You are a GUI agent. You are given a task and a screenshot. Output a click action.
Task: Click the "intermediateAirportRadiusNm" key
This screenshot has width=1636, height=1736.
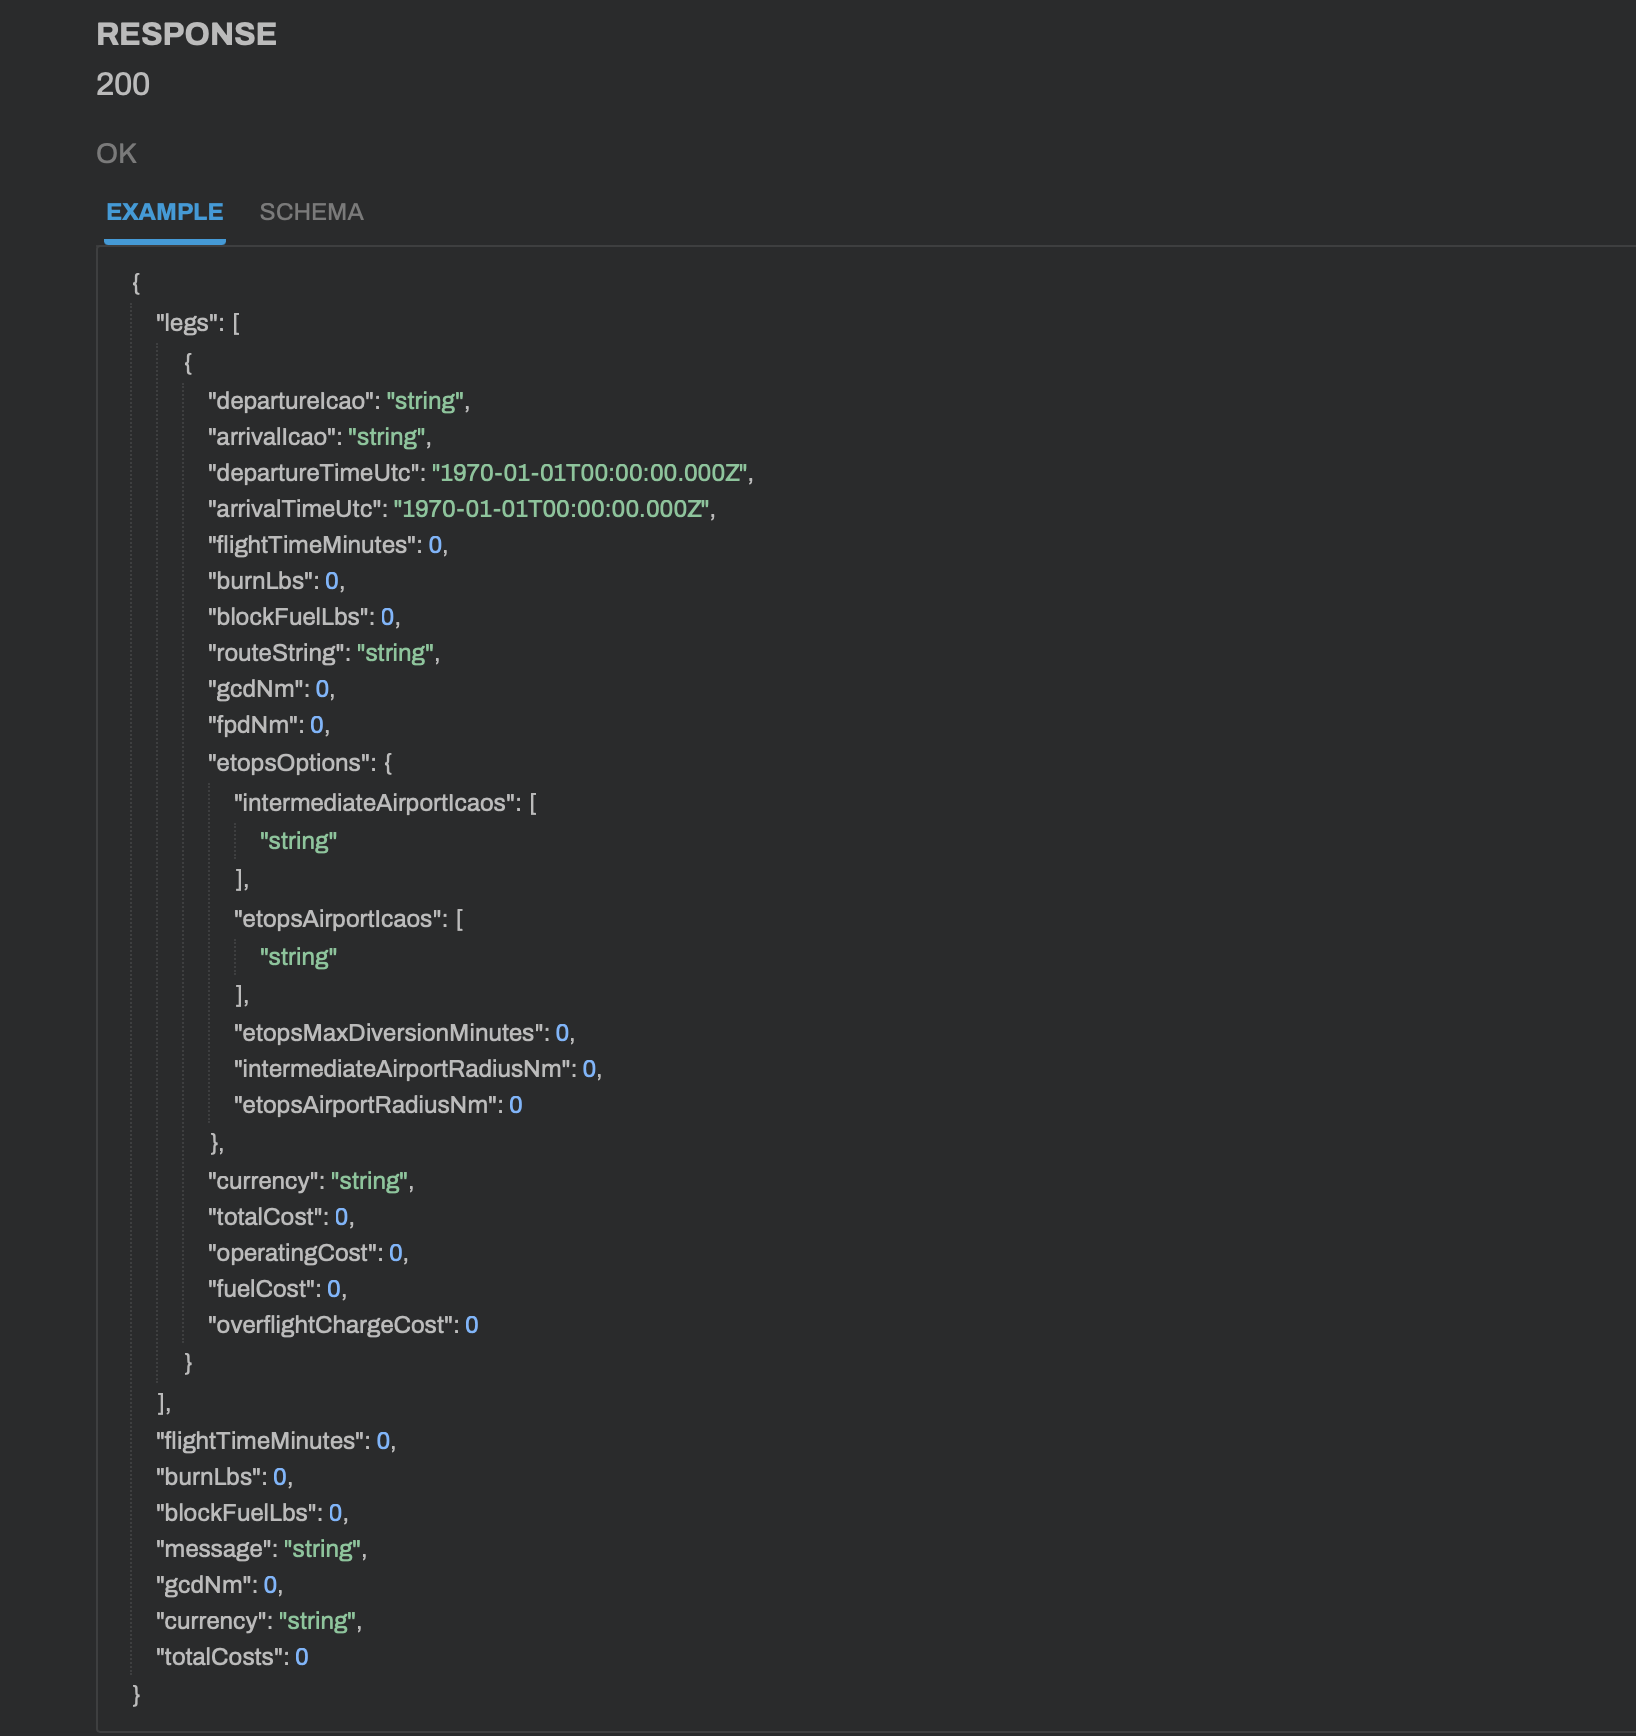coord(402,1069)
